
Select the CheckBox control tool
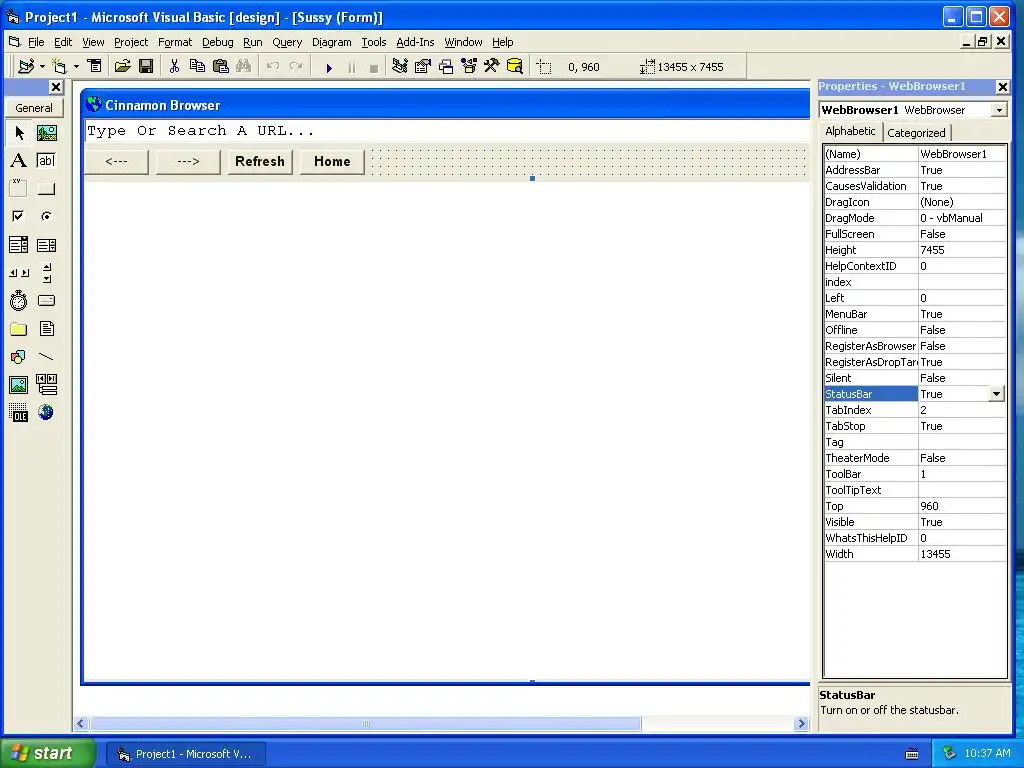click(x=19, y=216)
